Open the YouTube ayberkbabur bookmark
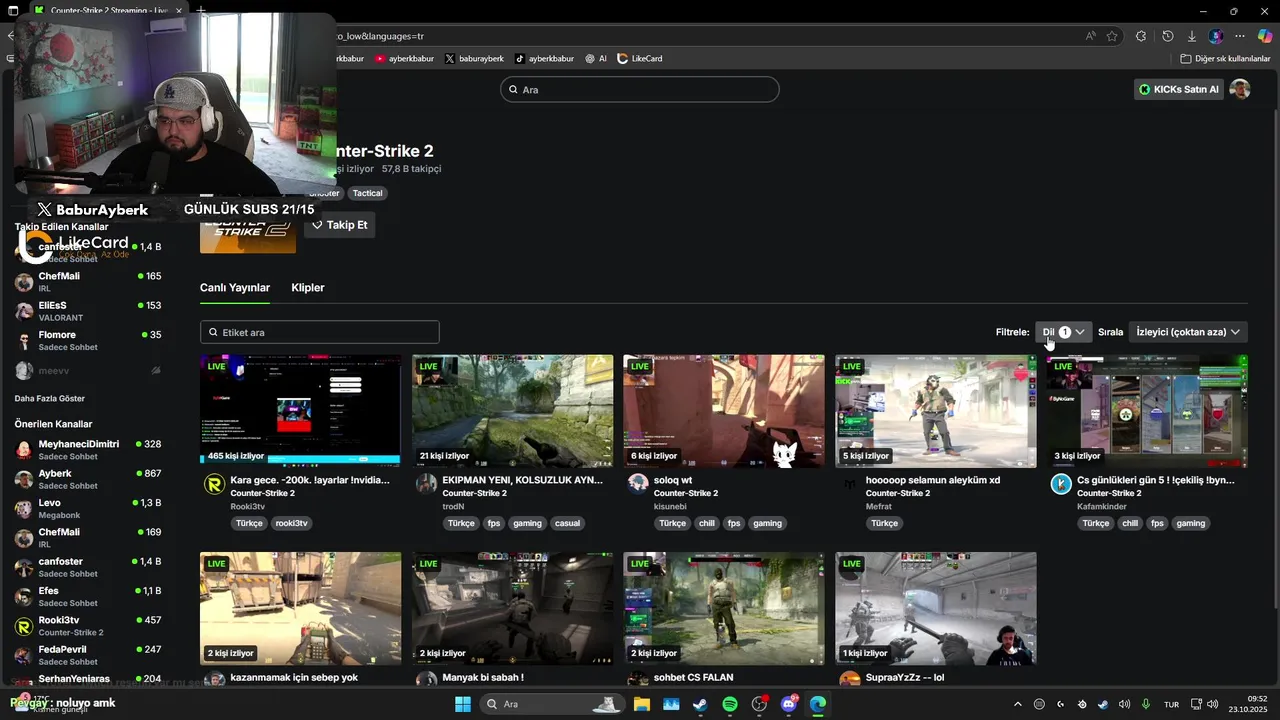 404,58
